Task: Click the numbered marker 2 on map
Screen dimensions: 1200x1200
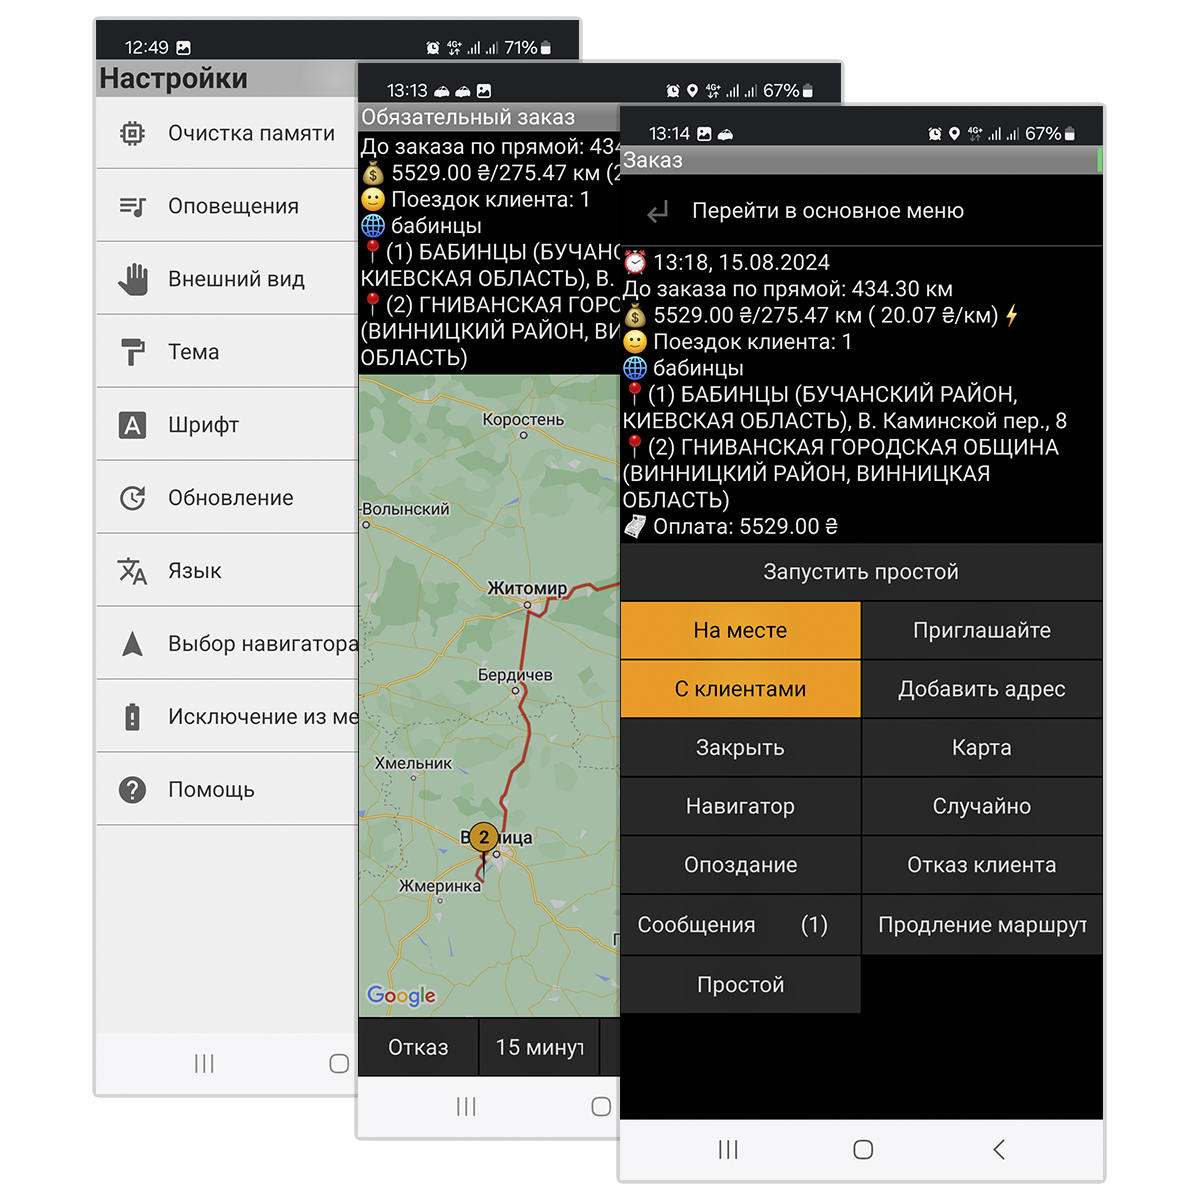Action: pyautogui.click(x=484, y=837)
